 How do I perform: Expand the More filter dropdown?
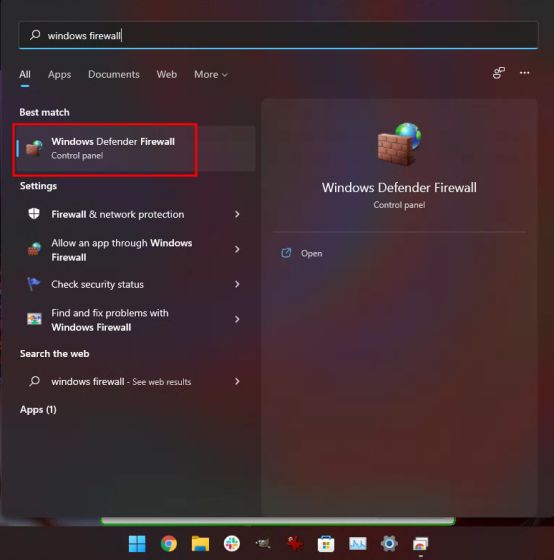coord(211,74)
